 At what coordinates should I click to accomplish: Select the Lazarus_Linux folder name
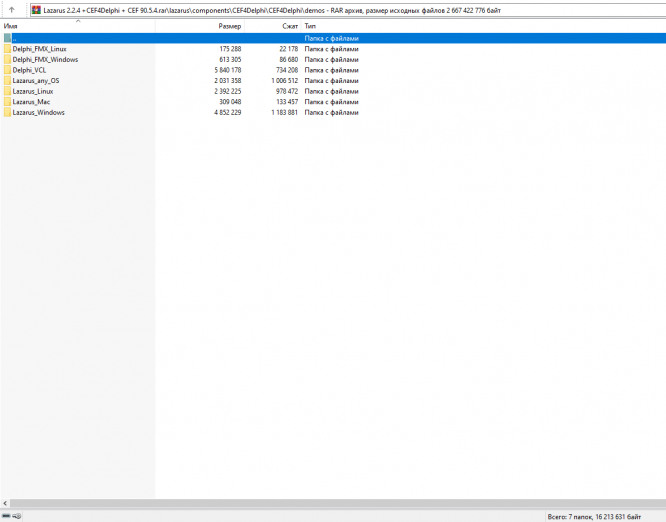(x=33, y=91)
